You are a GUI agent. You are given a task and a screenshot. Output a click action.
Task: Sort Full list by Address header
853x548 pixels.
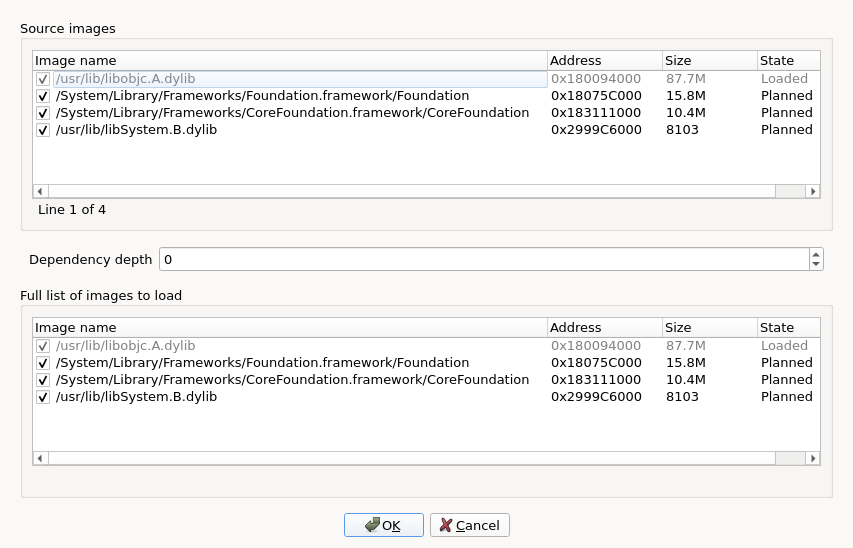pyautogui.click(x=605, y=328)
